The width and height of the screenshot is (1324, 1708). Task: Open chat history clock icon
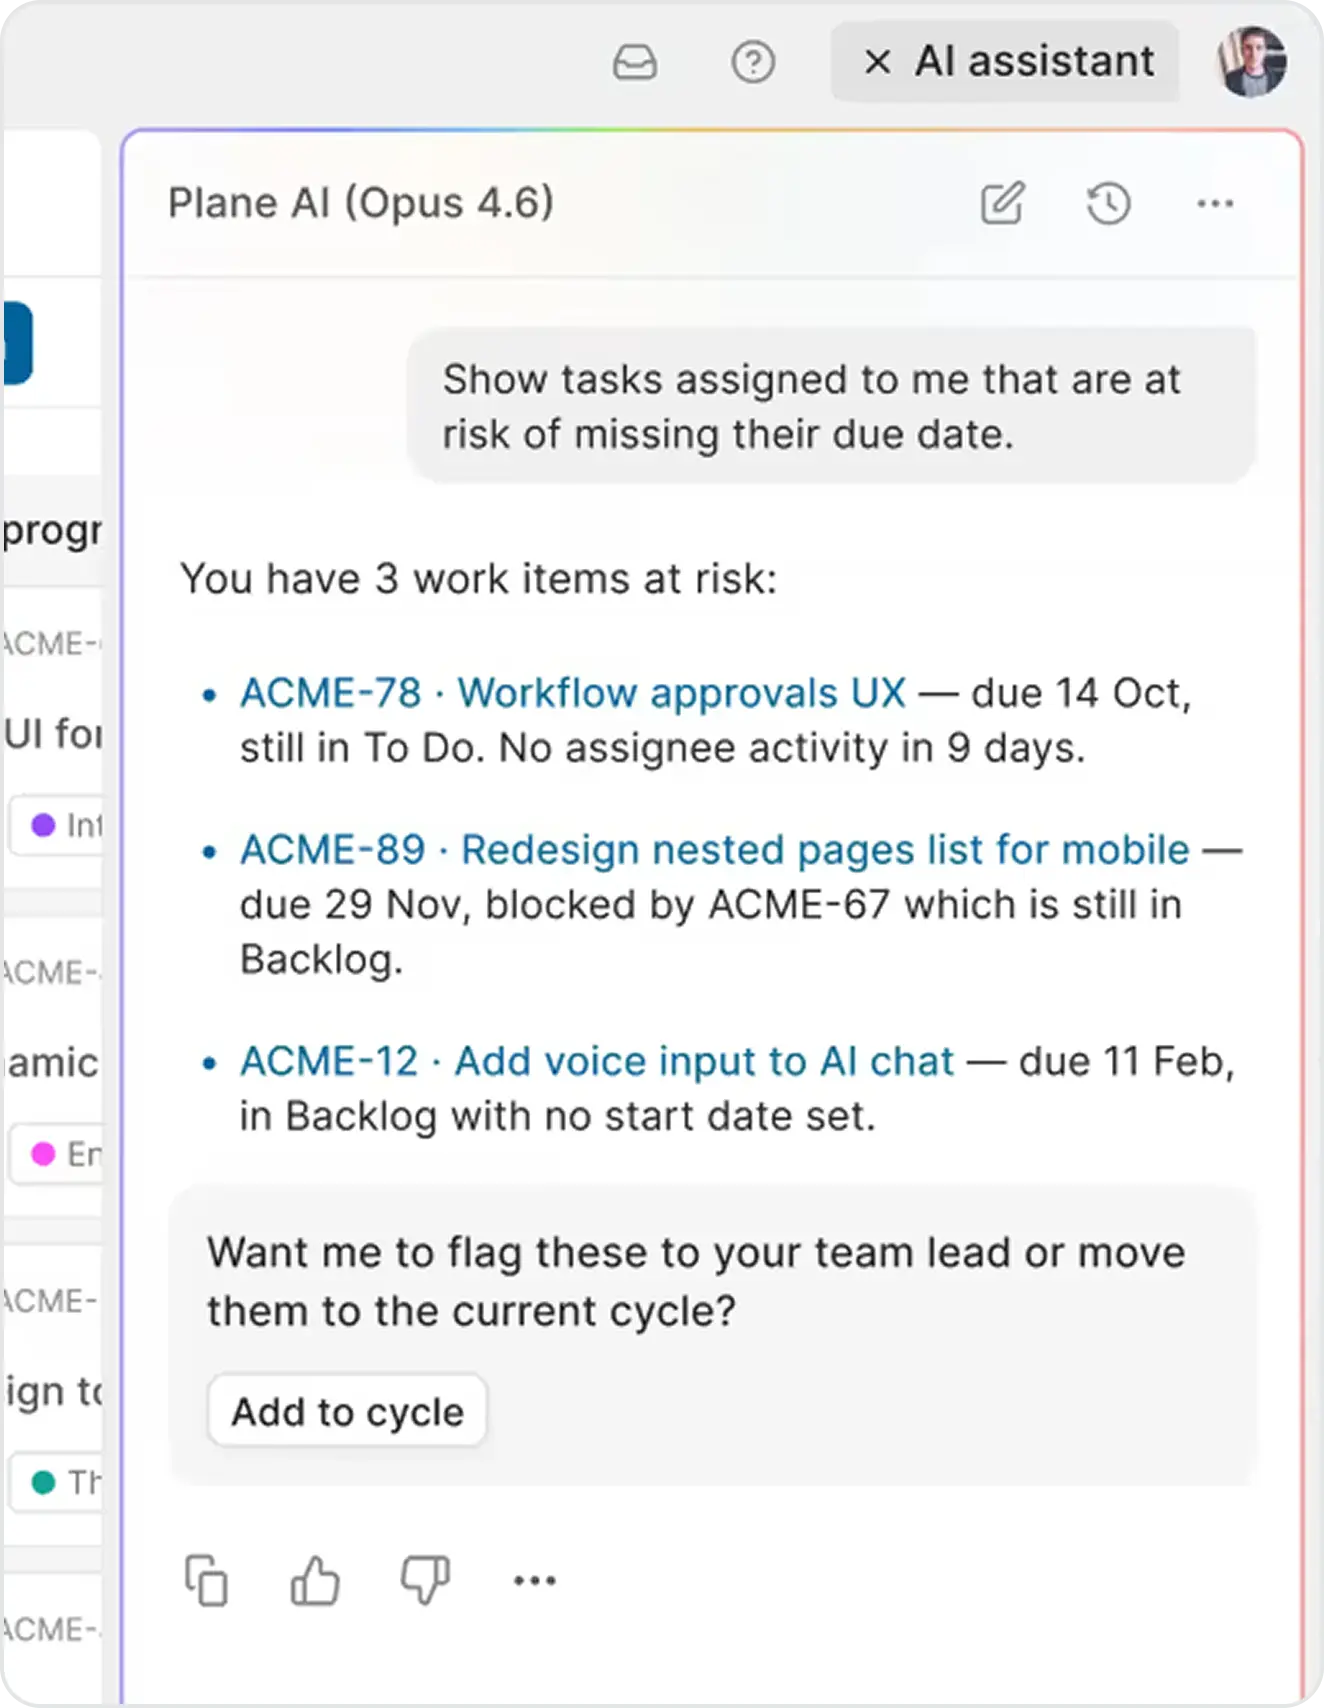click(1108, 203)
